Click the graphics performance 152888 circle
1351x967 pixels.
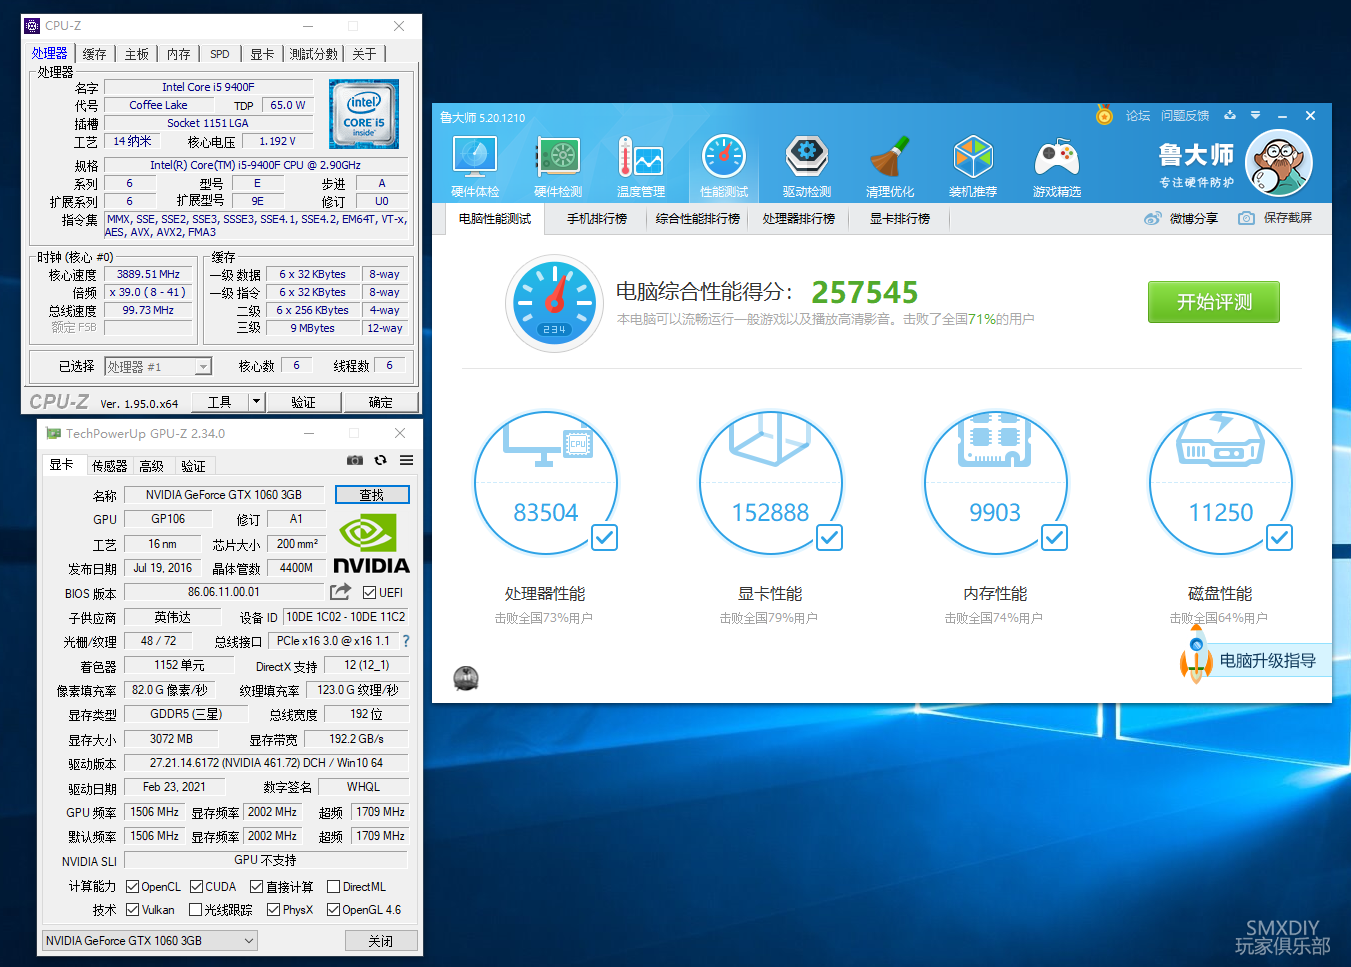(771, 483)
